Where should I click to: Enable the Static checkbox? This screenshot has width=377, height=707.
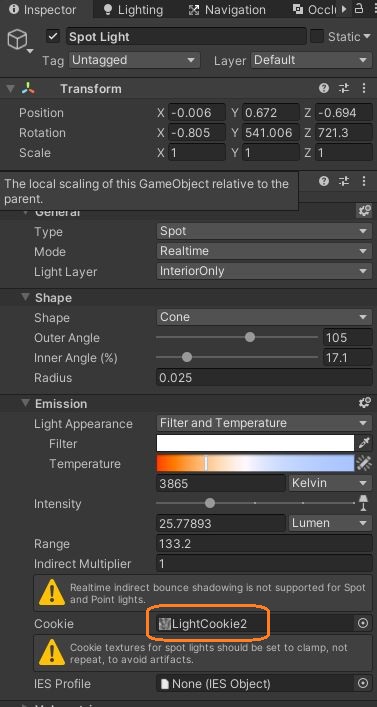click(317, 37)
